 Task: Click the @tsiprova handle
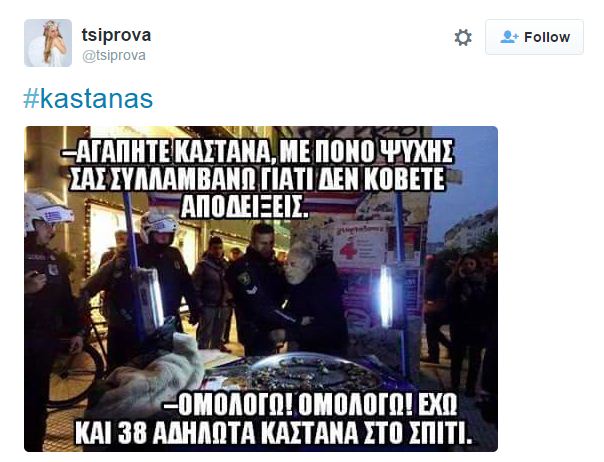(114, 55)
